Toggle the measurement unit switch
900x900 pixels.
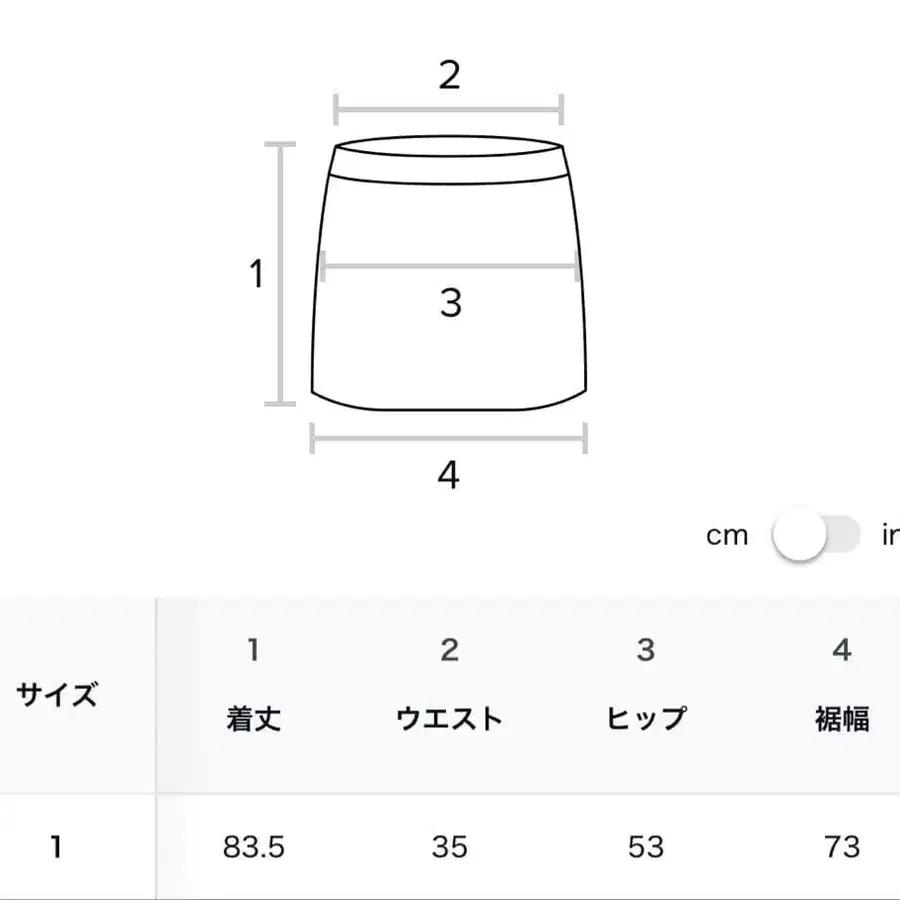tap(812, 536)
